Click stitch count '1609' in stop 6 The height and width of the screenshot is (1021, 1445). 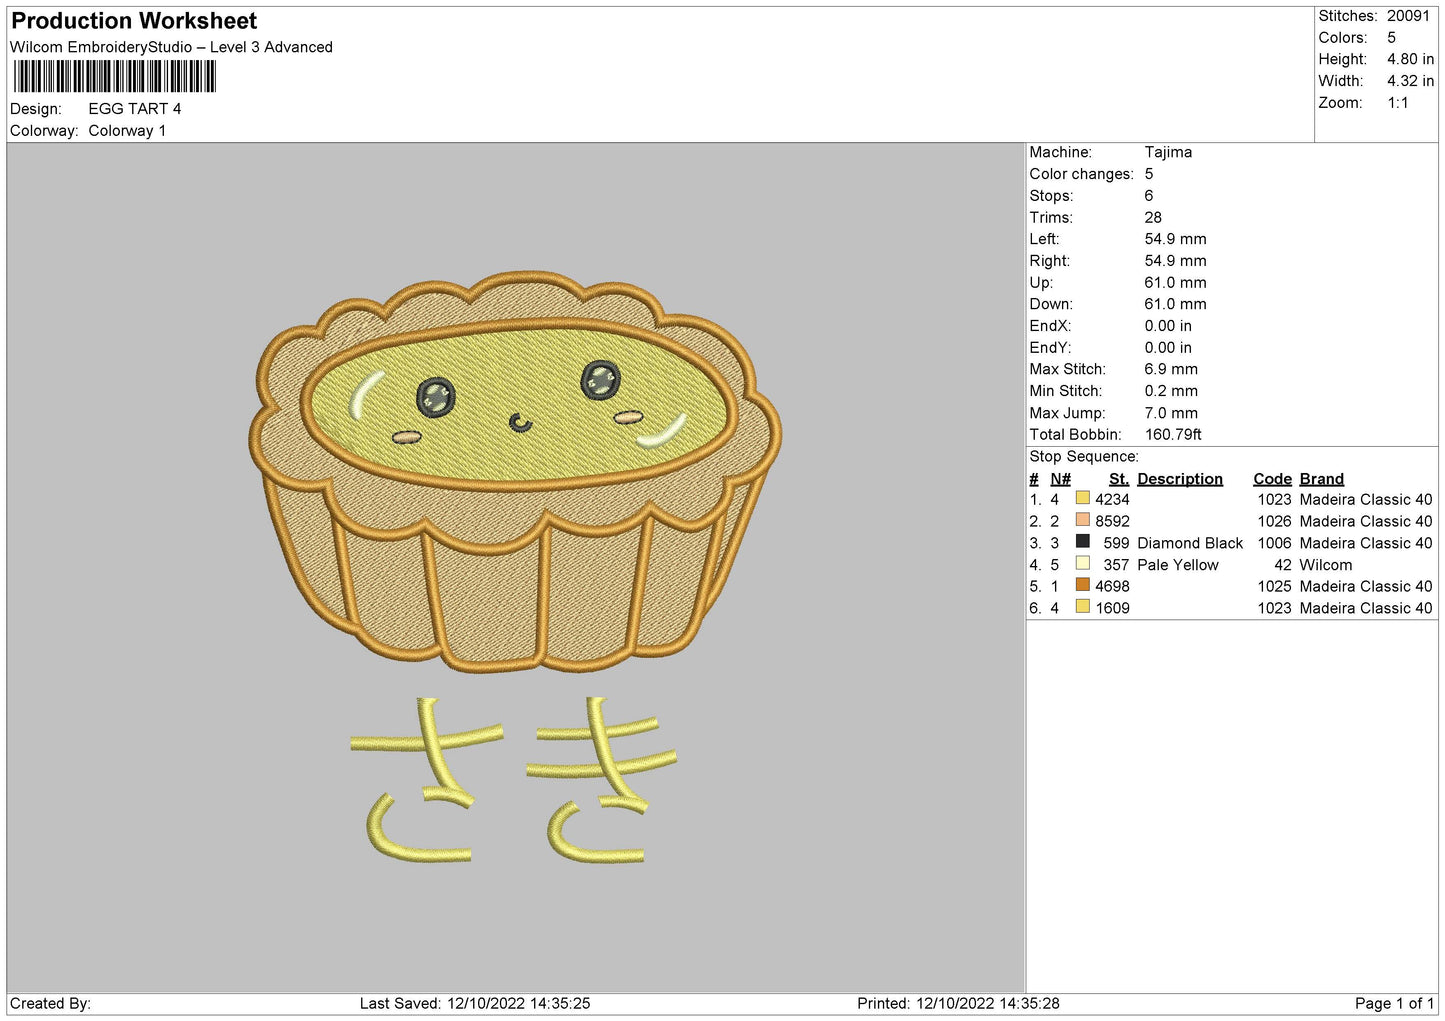[x=1112, y=608]
